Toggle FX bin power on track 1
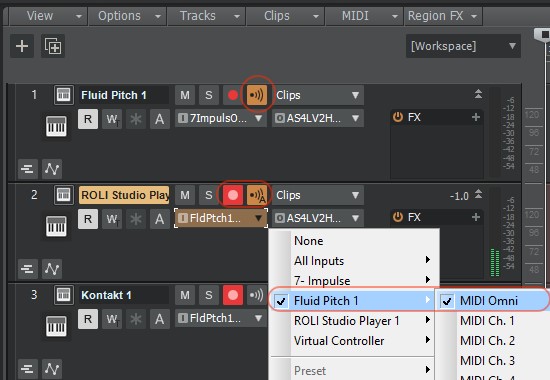The image size is (550, 380). coord(398,117)
